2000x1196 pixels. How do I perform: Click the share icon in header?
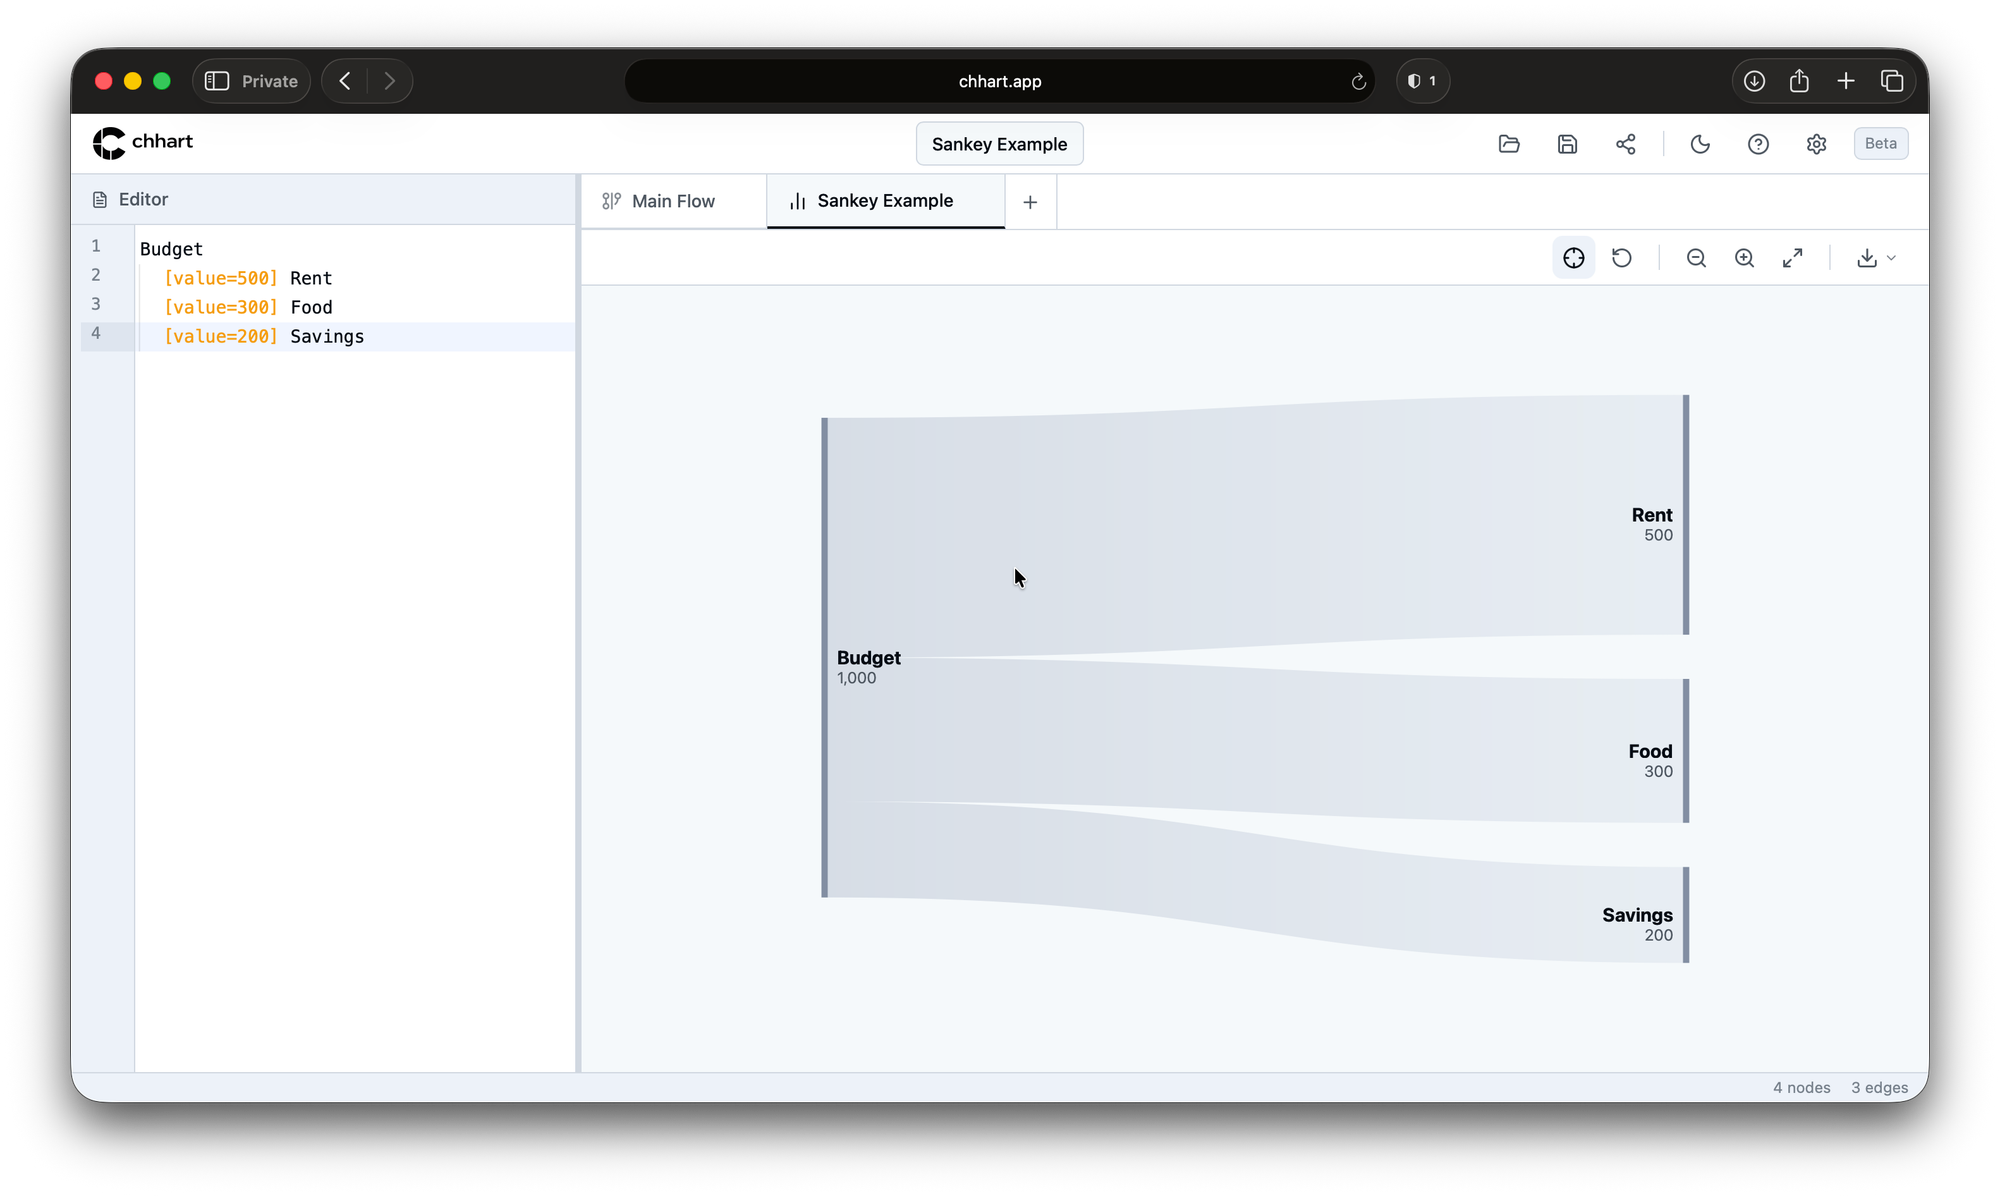pyautogui.click(x=1625, y=144)
